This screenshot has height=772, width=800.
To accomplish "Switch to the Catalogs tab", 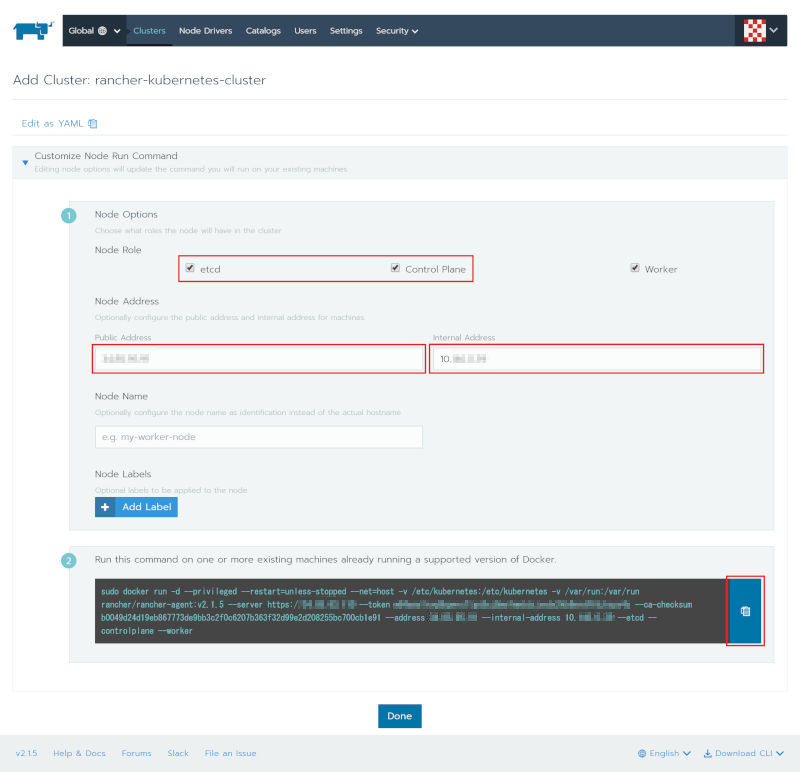I will coord(263,31).
